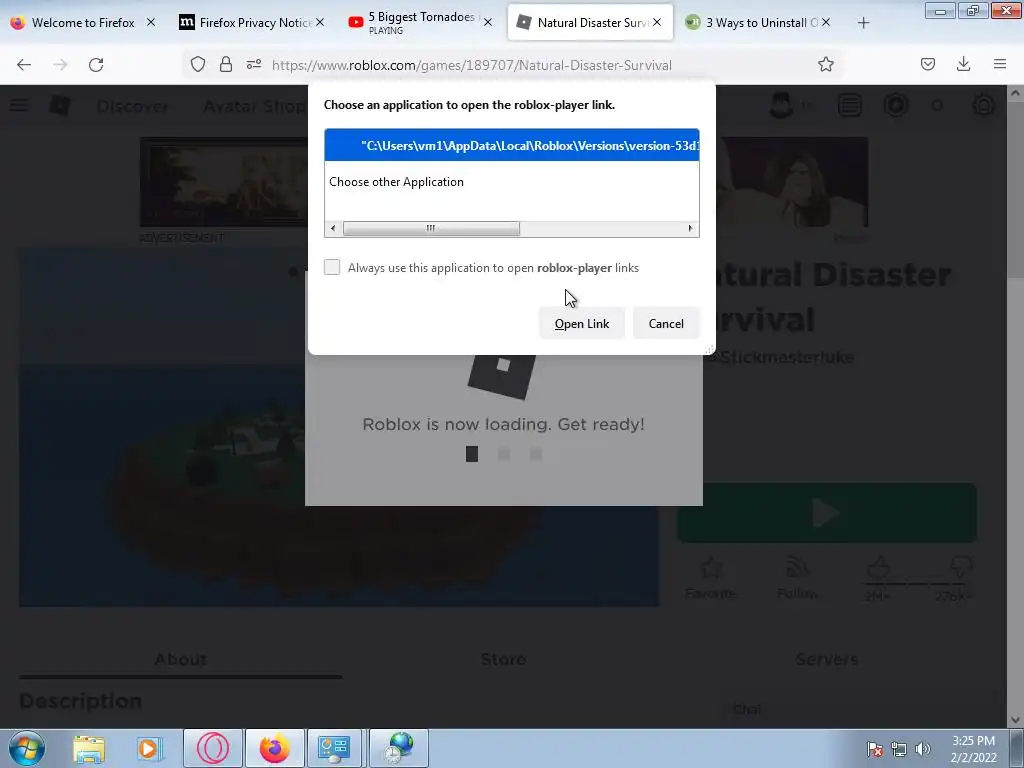Viewport: 1024px width, 768px height.
Task: Open Roblox messages list icon
Action: click(850, 105)
